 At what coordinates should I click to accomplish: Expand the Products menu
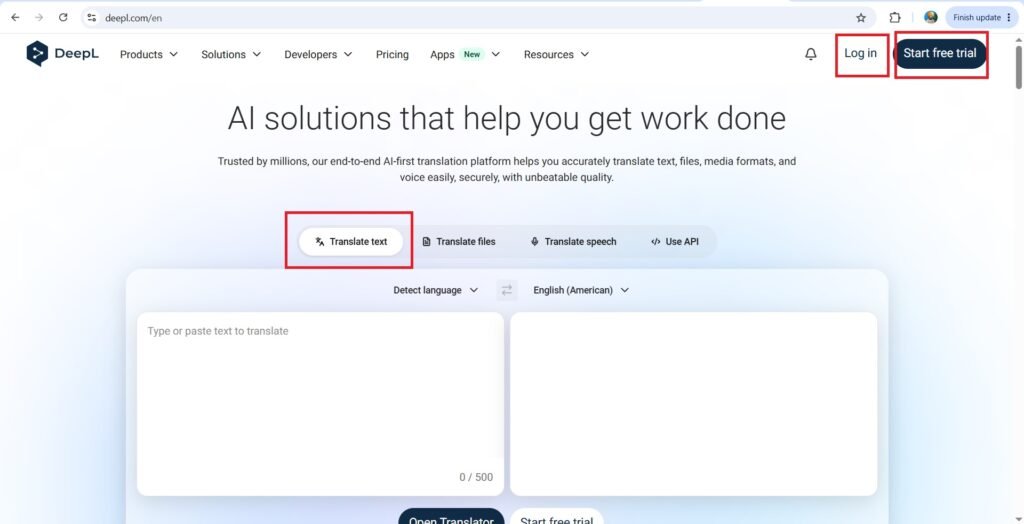149,55
